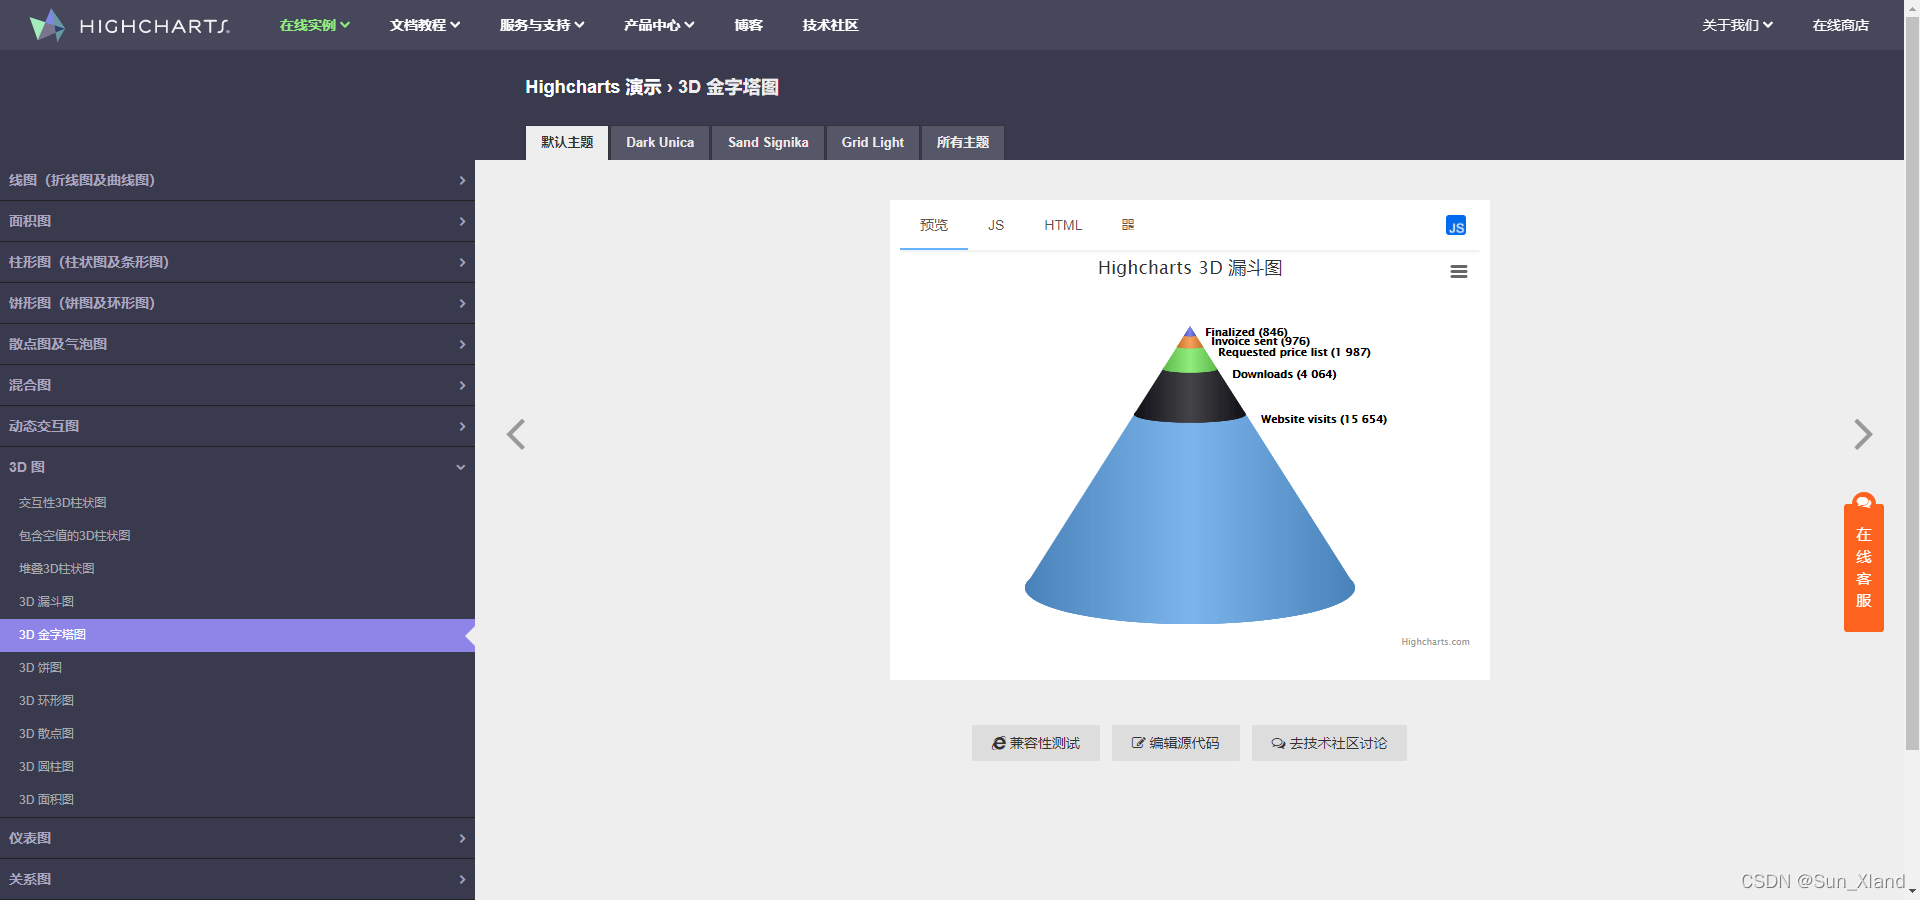Expand the 仪表图 category
Viewport: 1920px width, 900px height.
pos(237,838)
